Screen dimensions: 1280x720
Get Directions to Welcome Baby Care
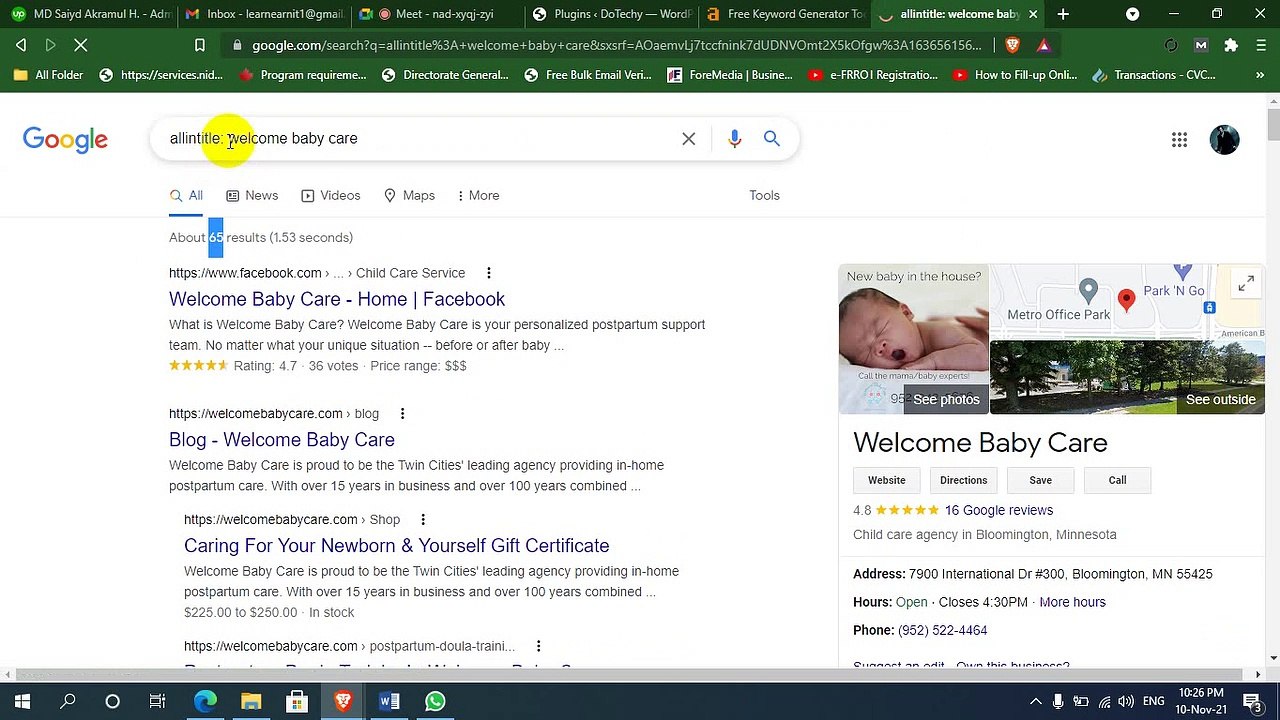click(964, 480)
